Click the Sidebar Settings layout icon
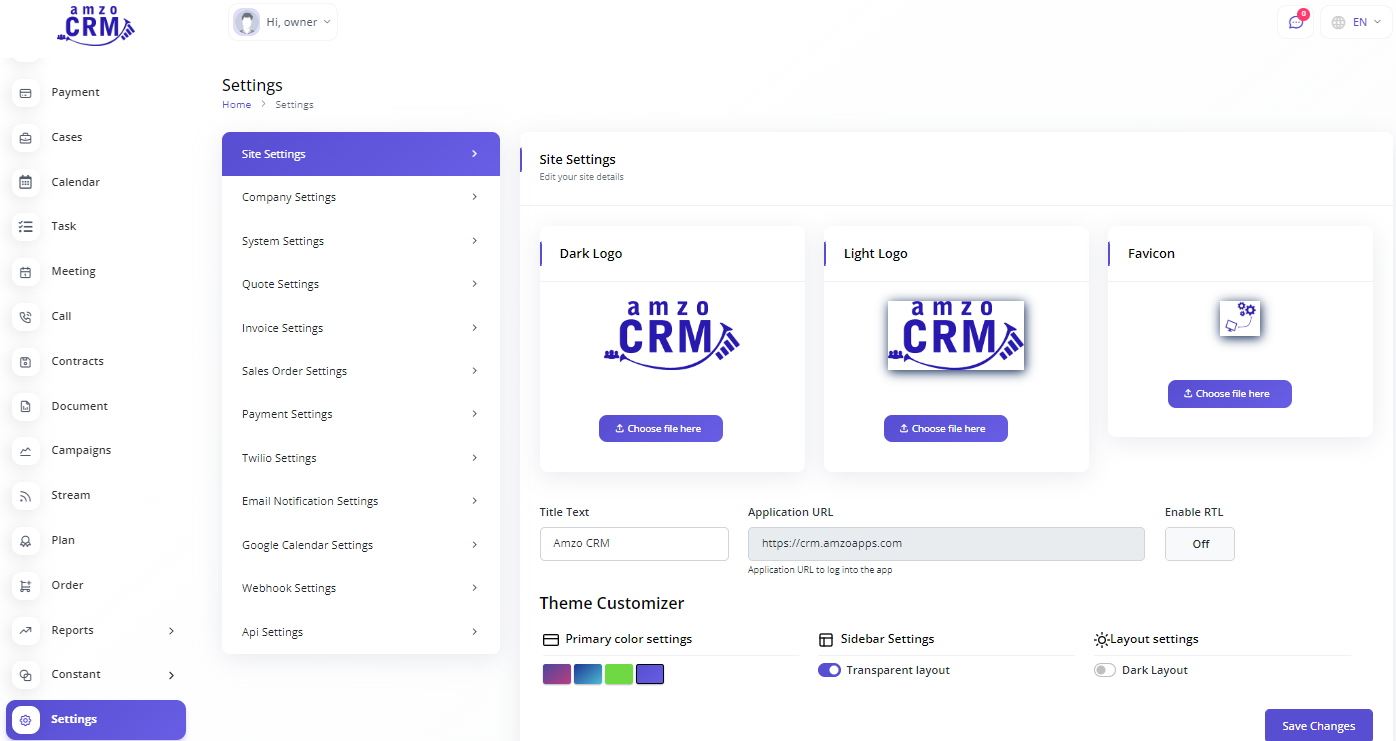 826,640
